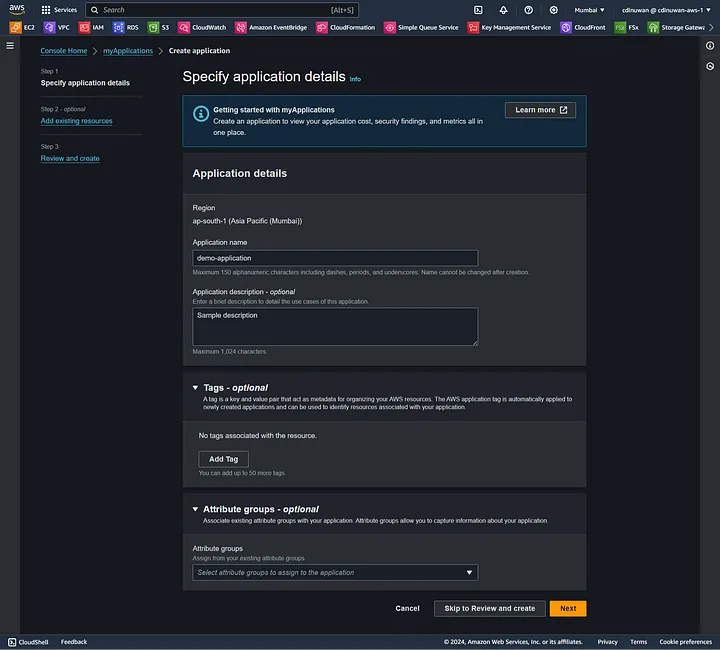The height and width of the screenshot is (650, 720).
Task: Open the RDS shortcut
Action: pyautogui.click(x=126, y=28)
